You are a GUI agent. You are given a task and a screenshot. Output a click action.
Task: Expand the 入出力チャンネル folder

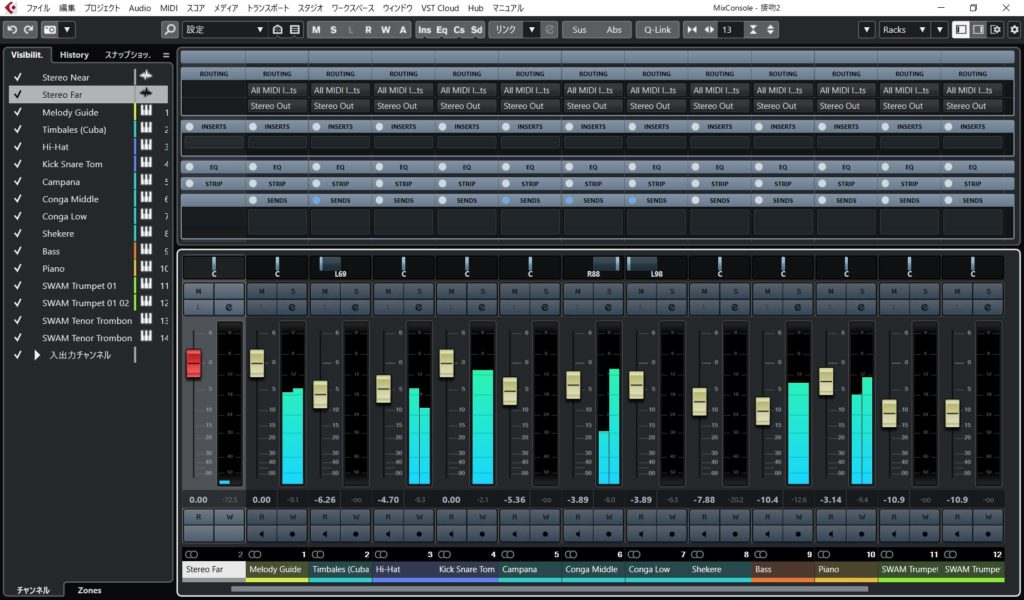coord(38,355)
